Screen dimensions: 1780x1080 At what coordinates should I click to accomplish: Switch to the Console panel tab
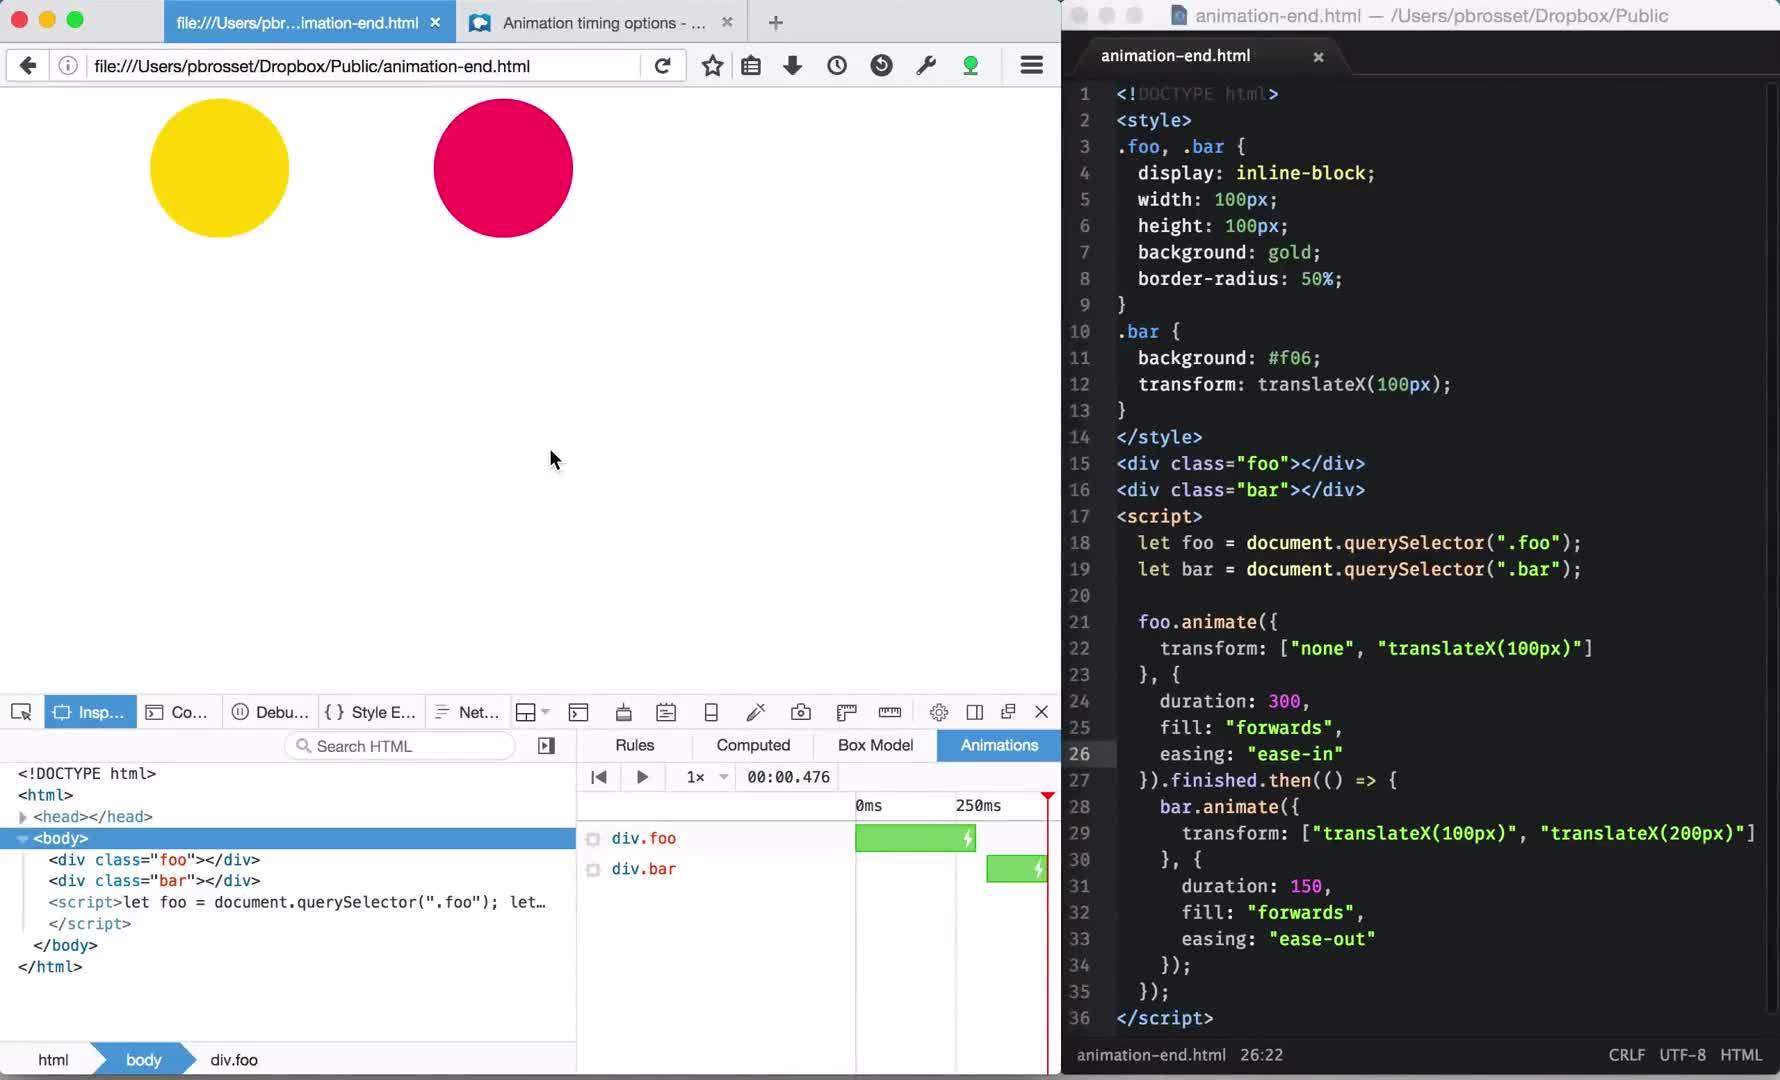click(177, 712)
